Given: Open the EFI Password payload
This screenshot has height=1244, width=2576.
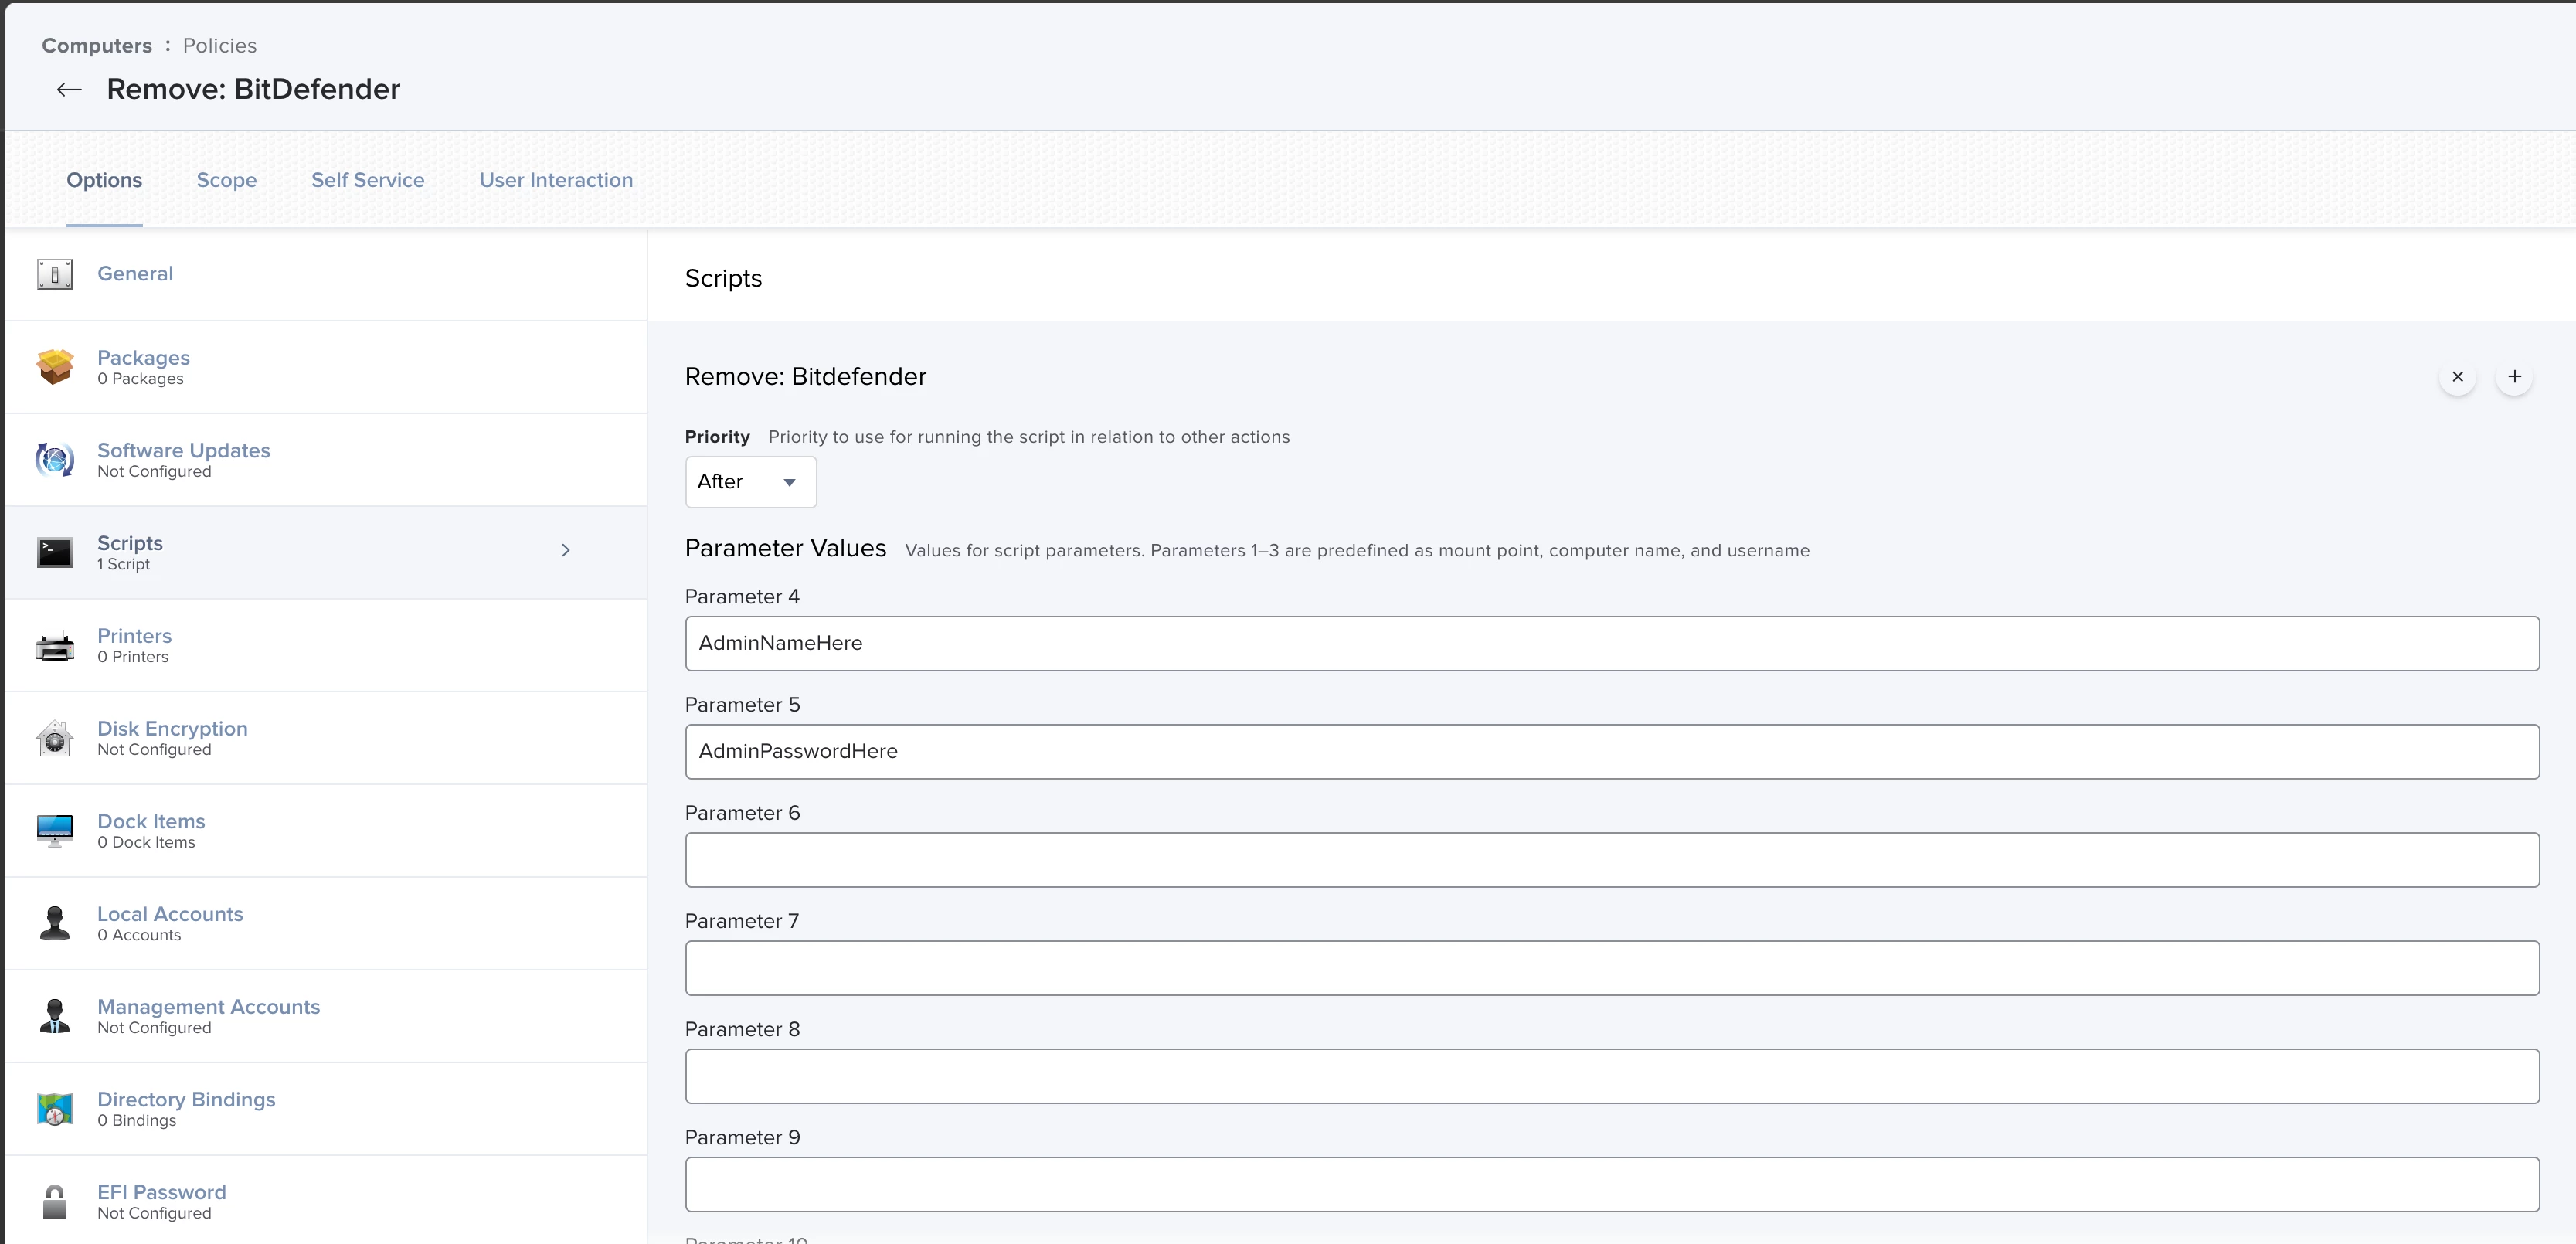Looking at the screenshot, I should (326, 1200).
